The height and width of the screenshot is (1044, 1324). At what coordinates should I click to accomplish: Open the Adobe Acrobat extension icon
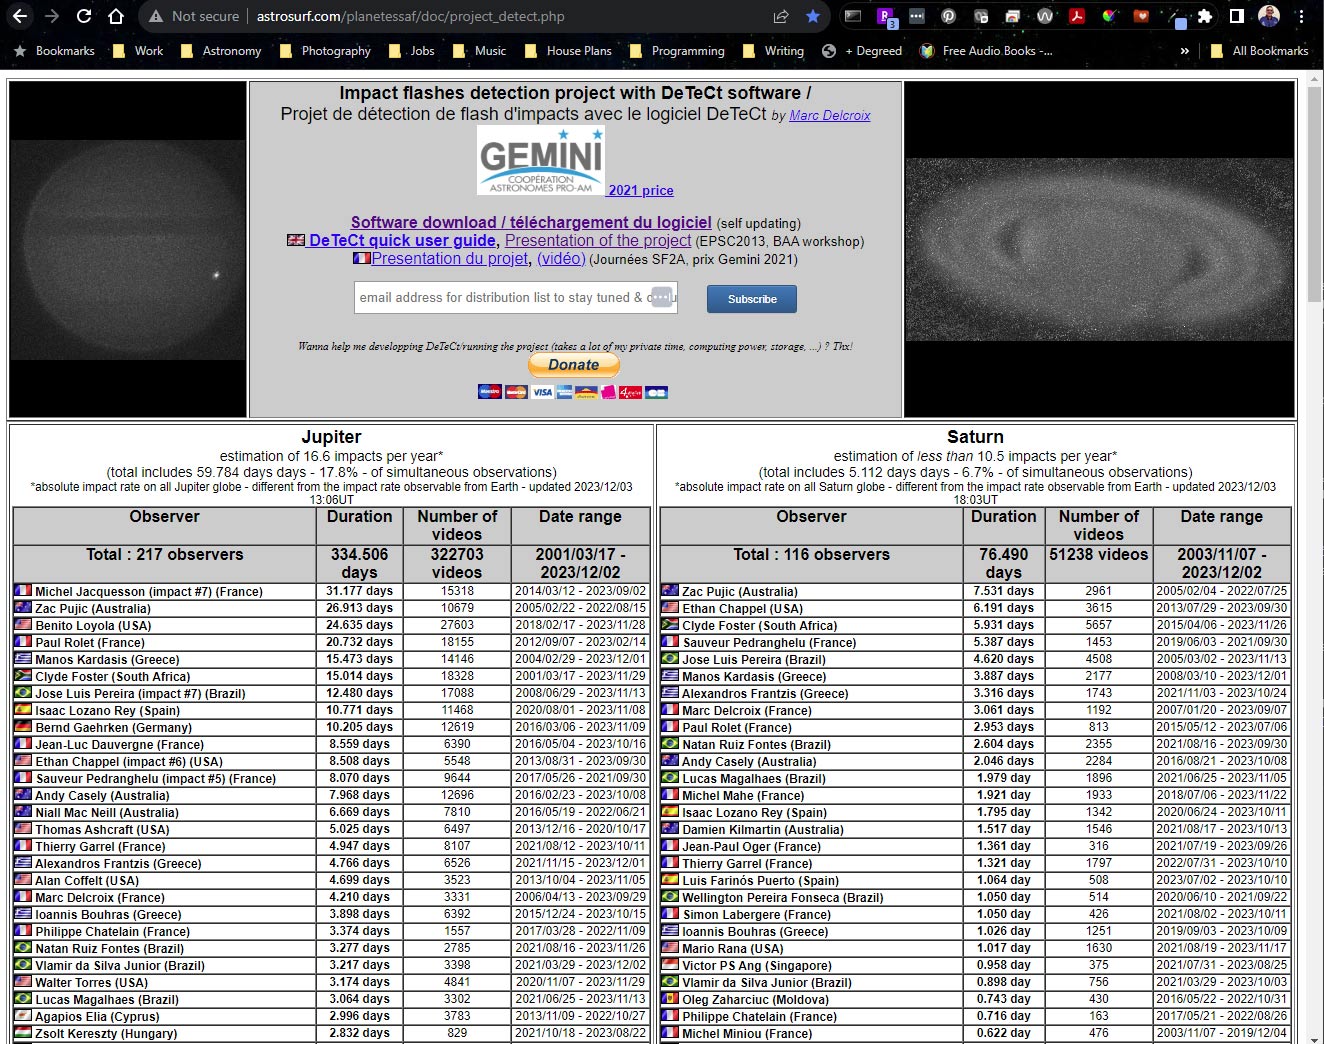1078,16
